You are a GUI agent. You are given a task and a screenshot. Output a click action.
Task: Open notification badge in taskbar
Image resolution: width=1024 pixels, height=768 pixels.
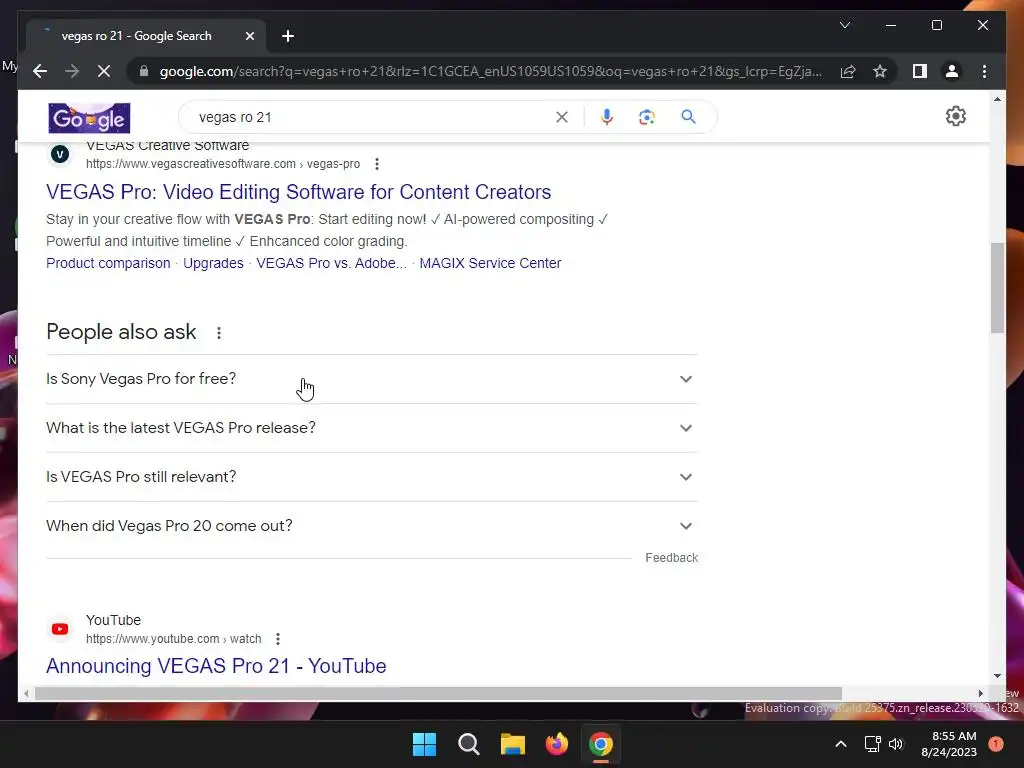995,744
